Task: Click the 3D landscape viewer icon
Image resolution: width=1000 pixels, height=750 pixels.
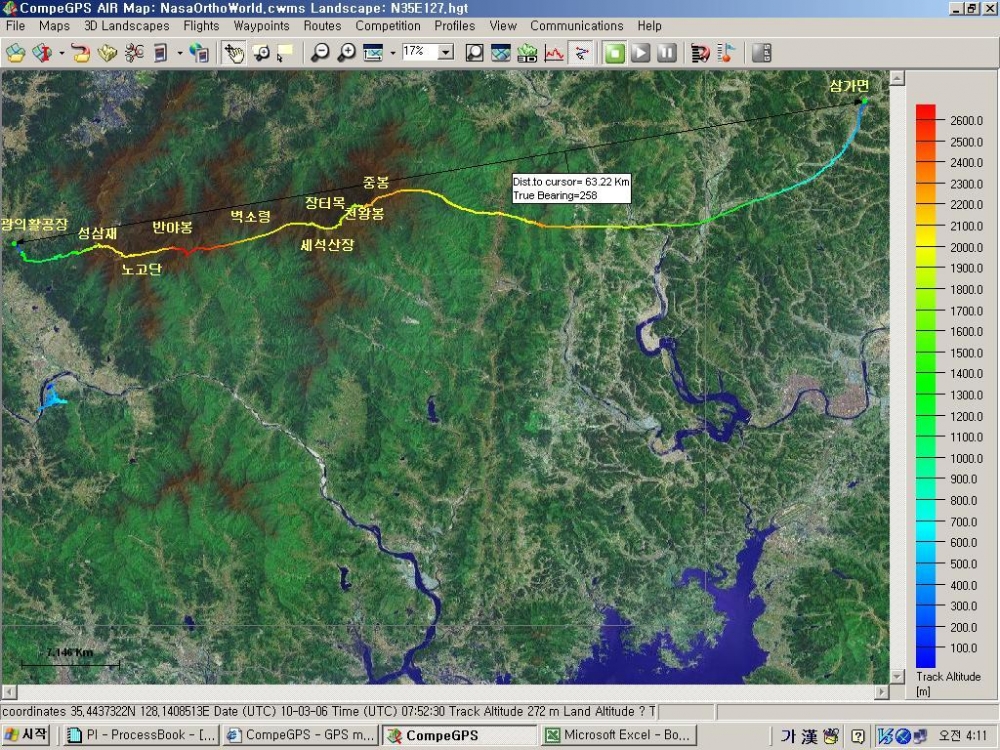Action: pyautogui.click(x=527, y=52)
